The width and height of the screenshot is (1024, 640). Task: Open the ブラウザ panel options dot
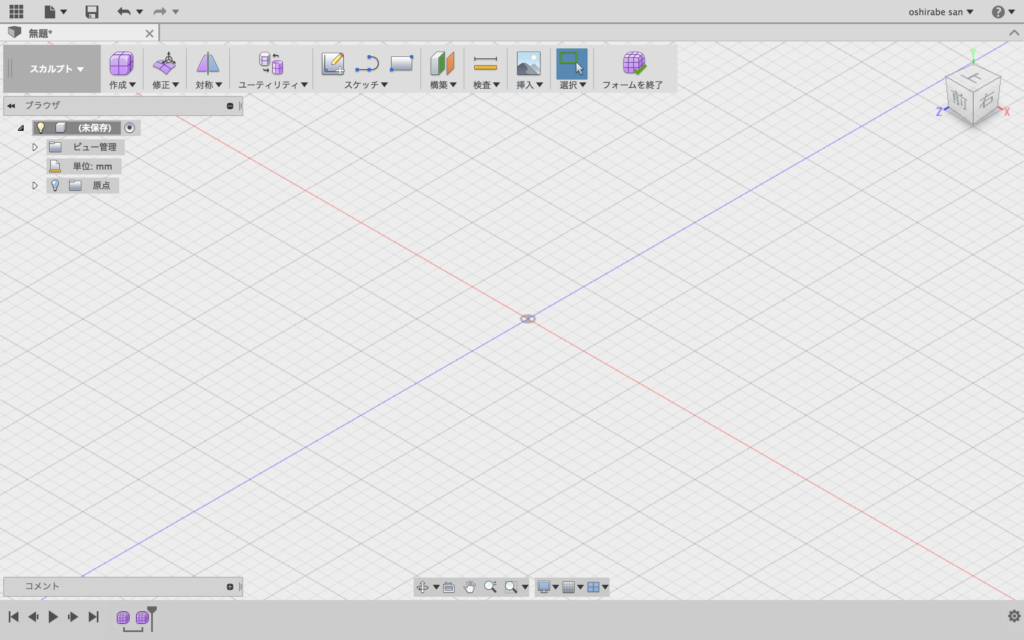coord(230,106)
